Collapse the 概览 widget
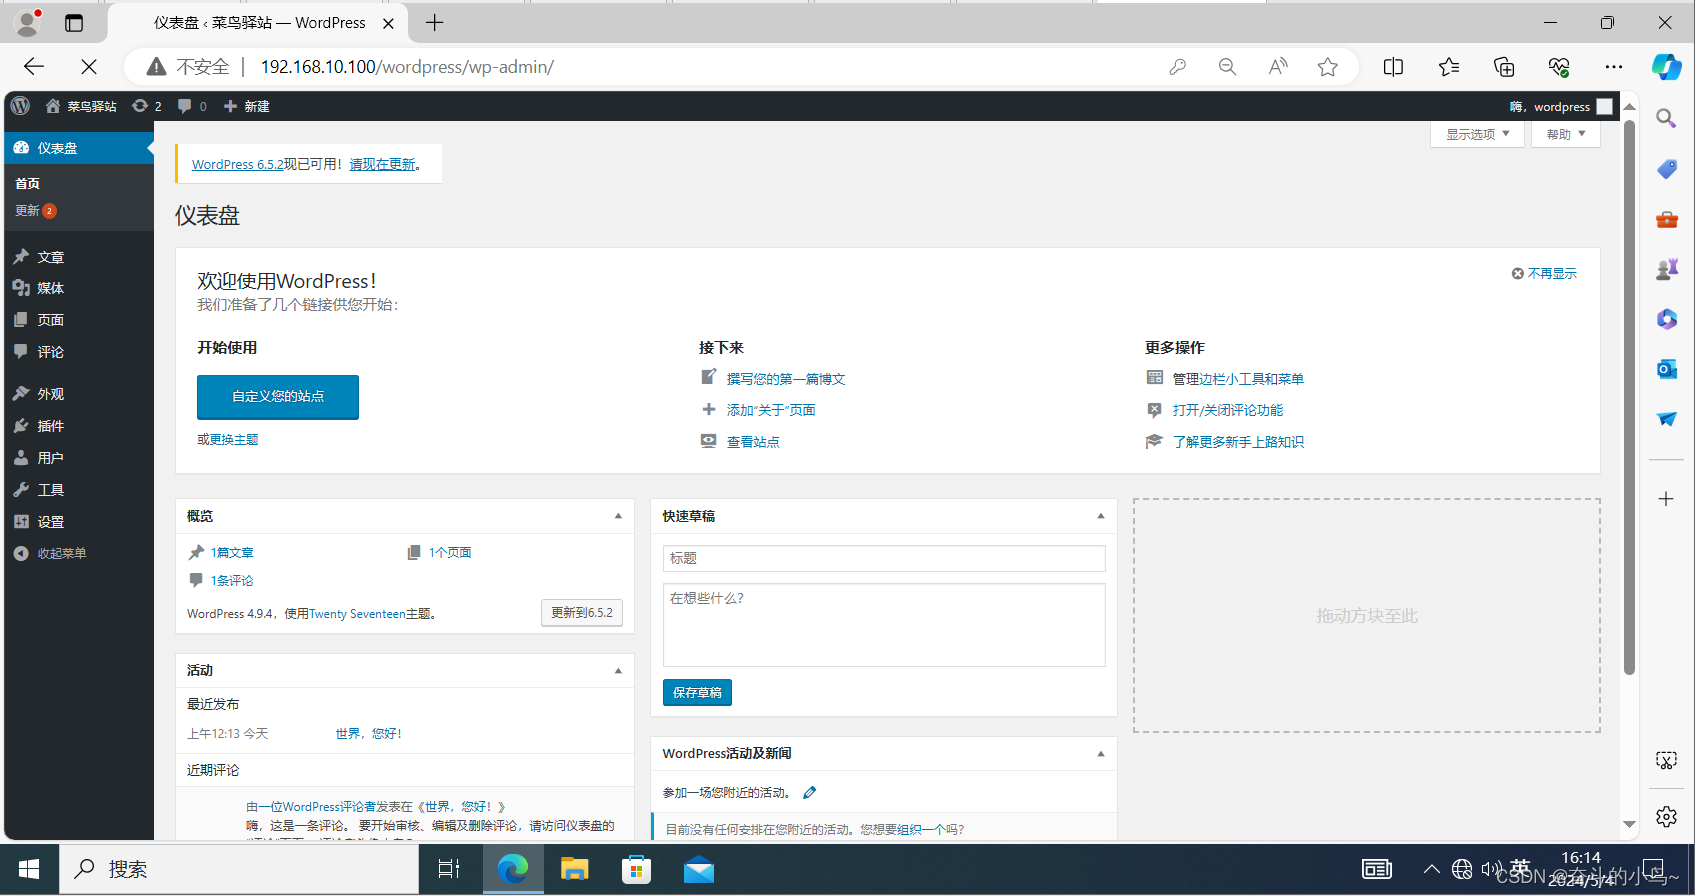 point(618,516)
